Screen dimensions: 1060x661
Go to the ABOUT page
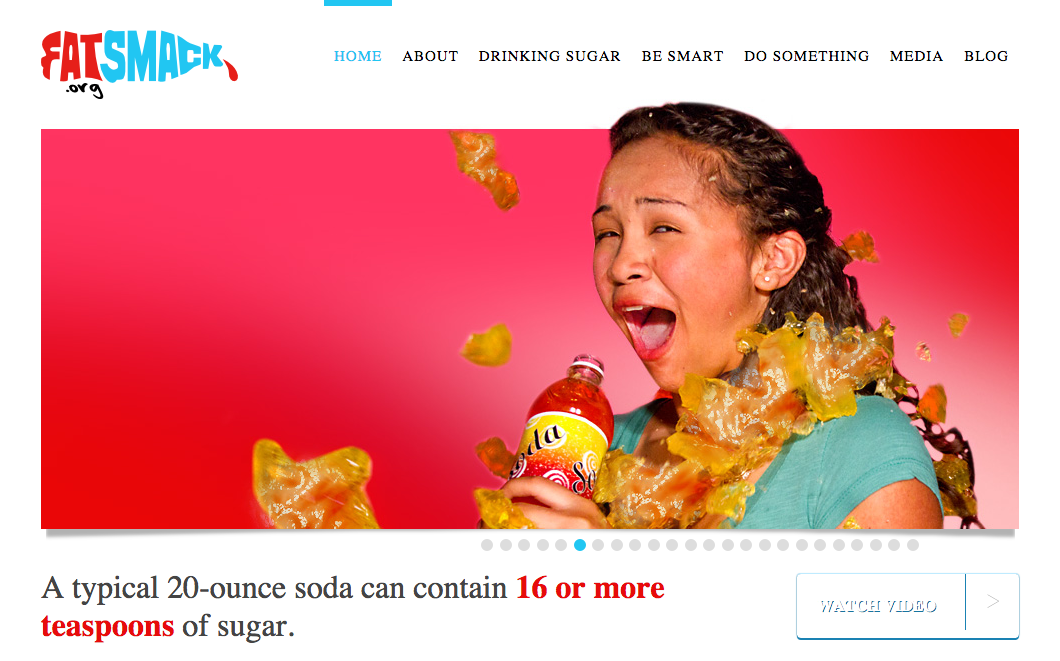pos(430,56)
